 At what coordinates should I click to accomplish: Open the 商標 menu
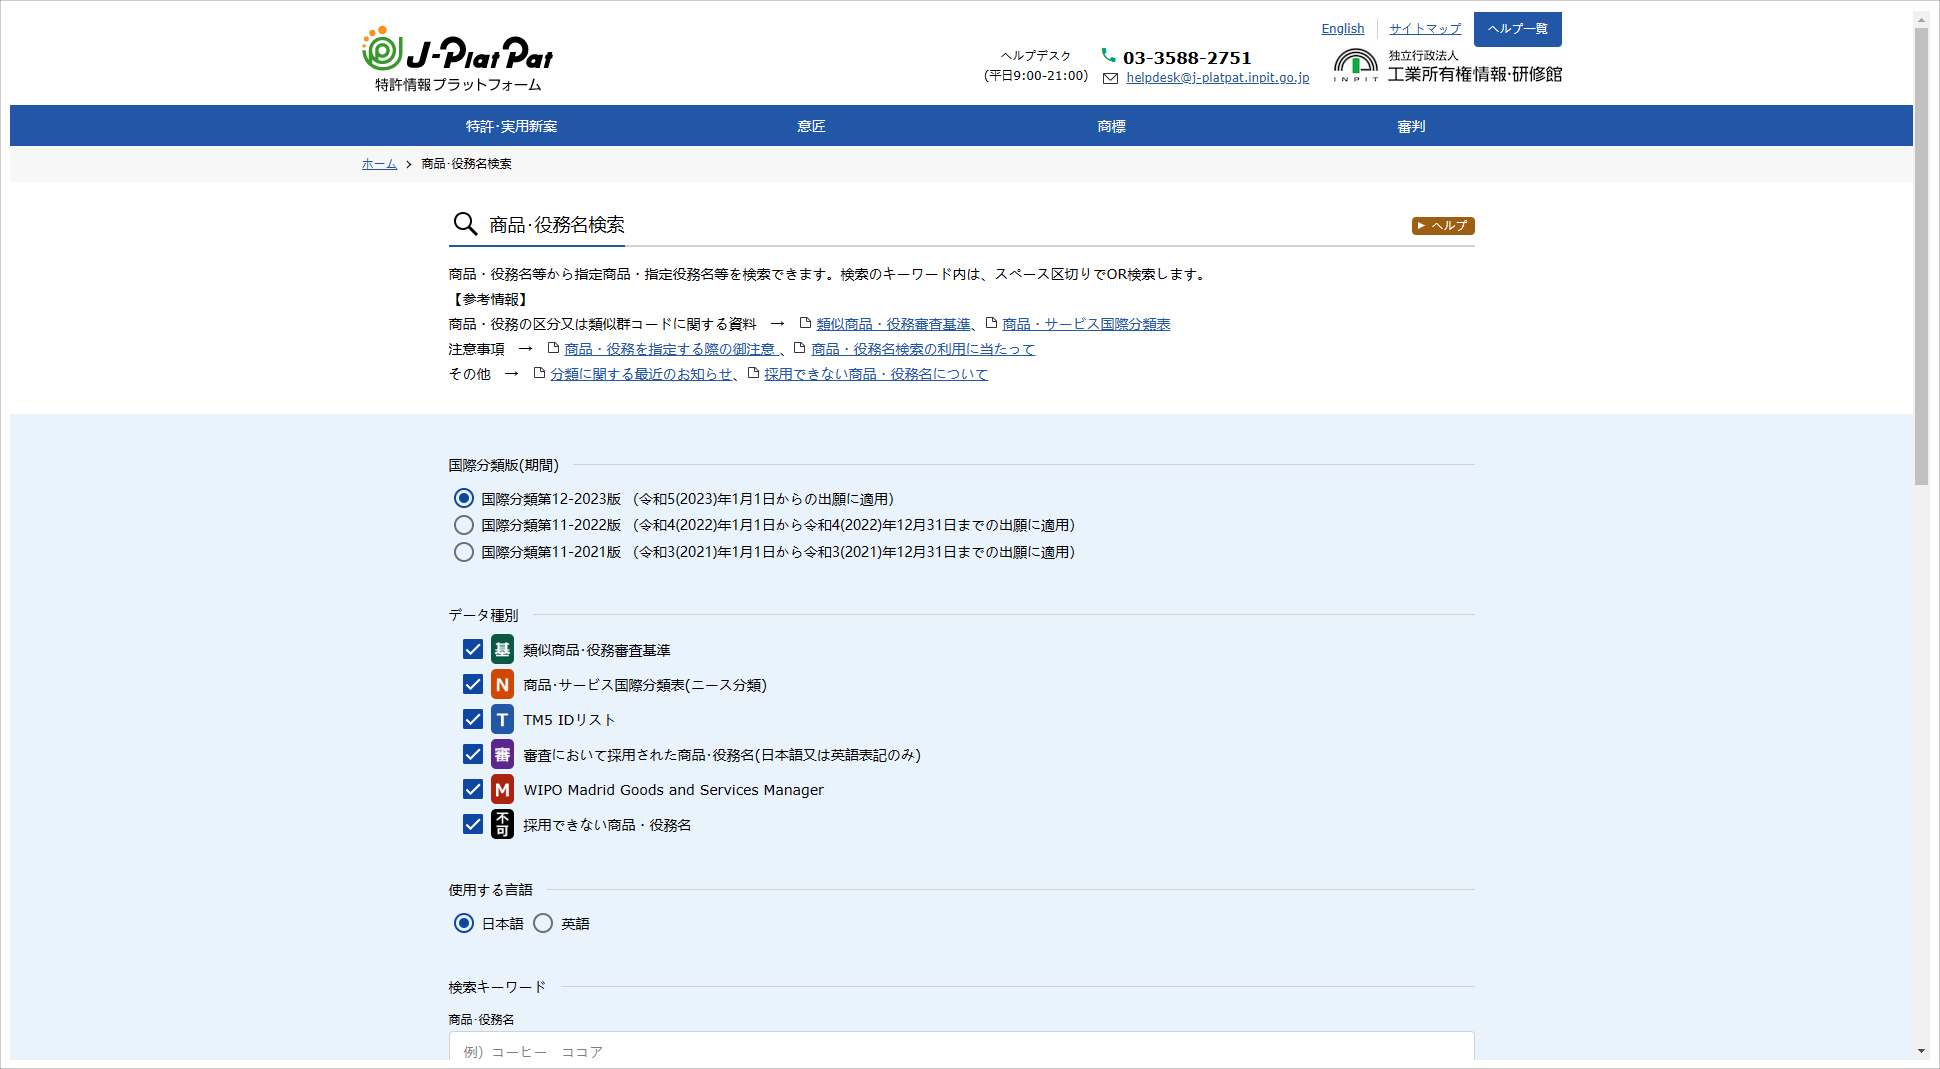pyautogui.click(x=1111, y=126)
